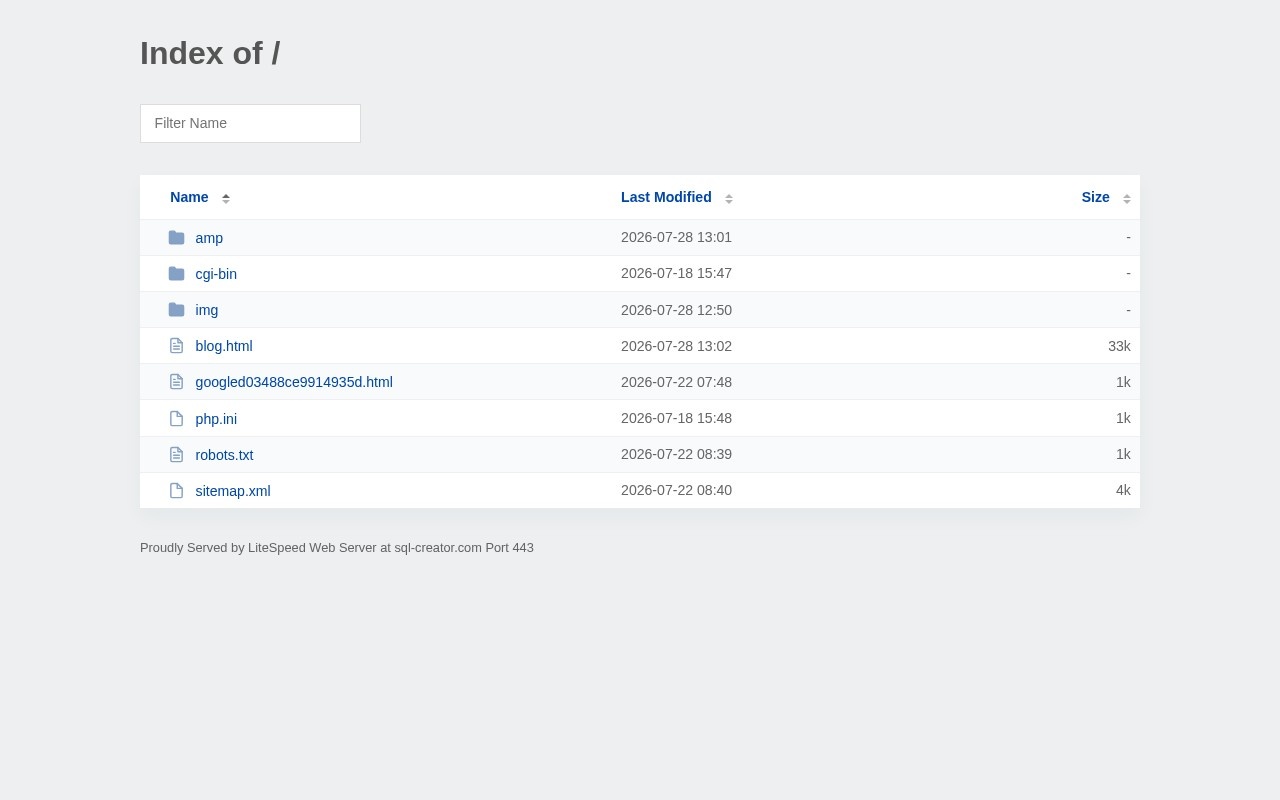Open the robots.txt file link
The height and width of the screenshot is (800, 1280).
tap(224, 455)
